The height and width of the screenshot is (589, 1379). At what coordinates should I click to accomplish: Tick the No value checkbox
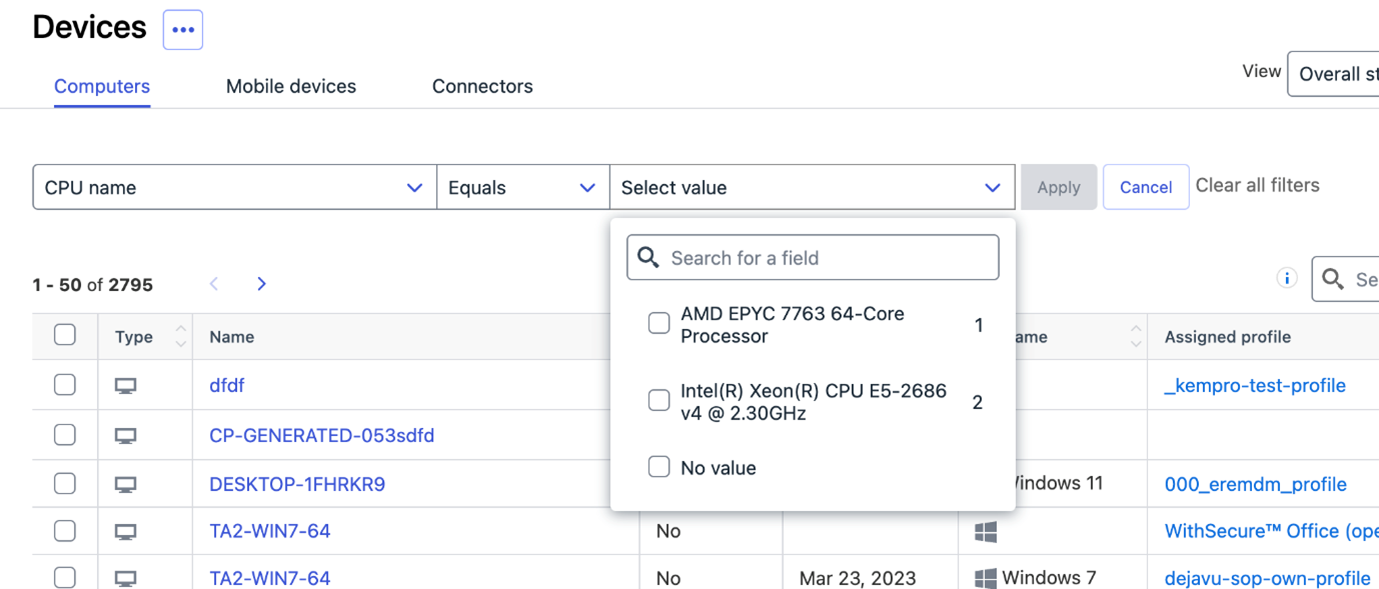(659, 467)
